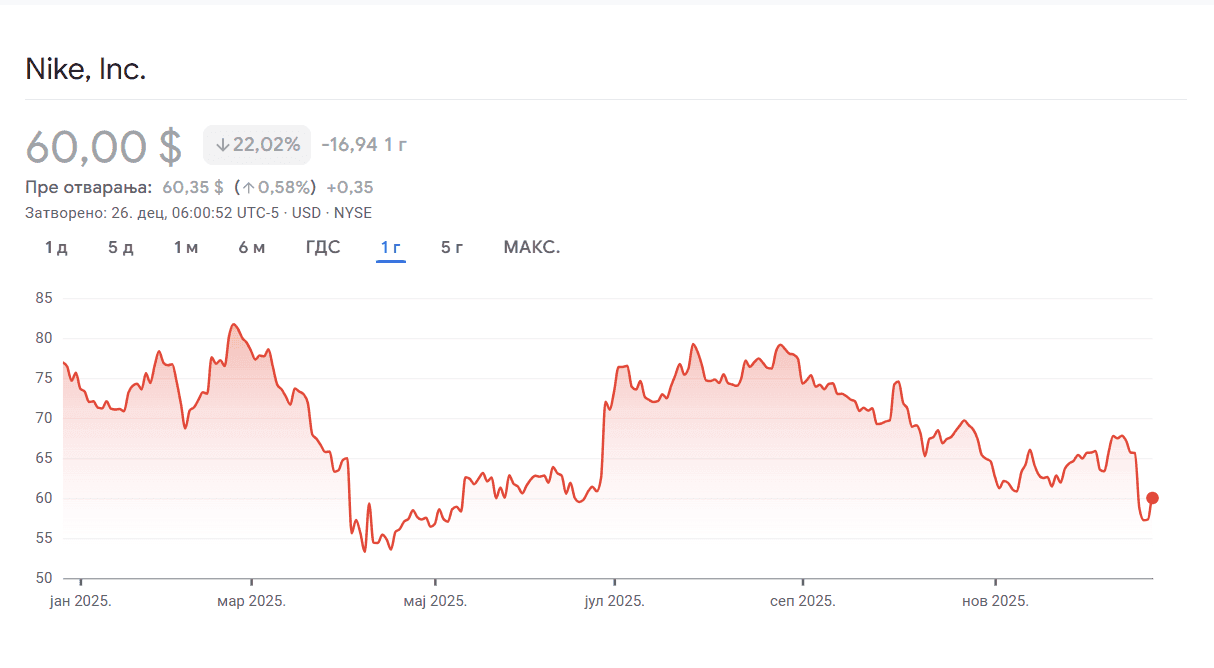Click the red end-of-chart price dot
This screenshot has width=1214, height=668.
tap(1152, 498)
